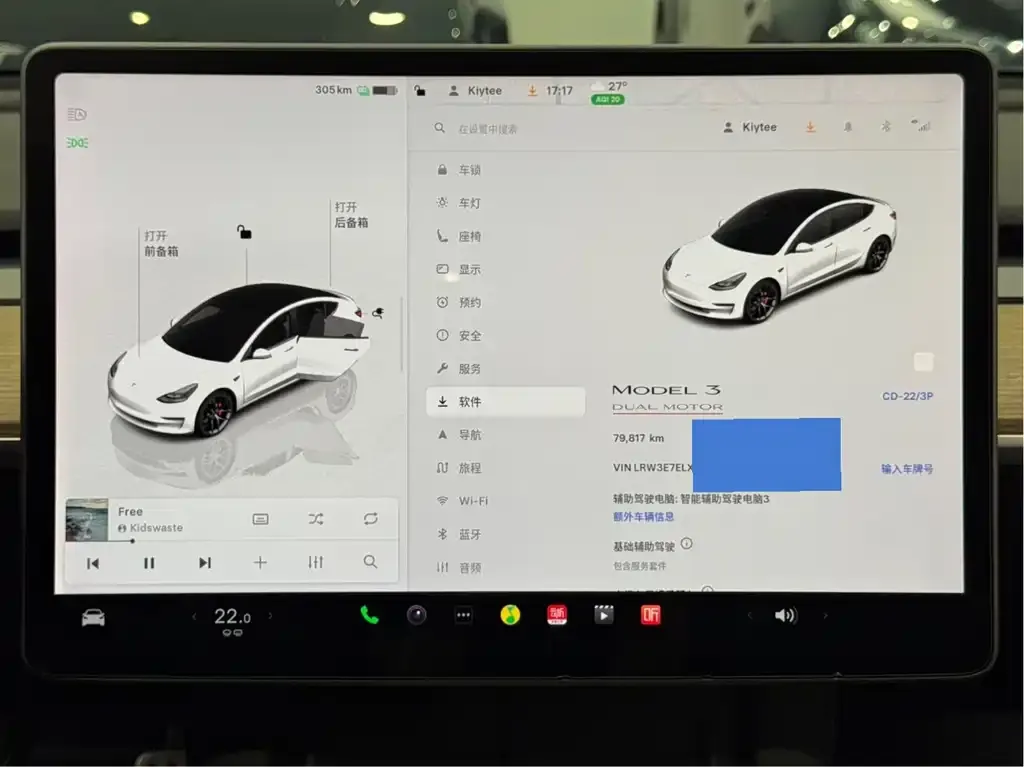This screenshot has width=1024, height=767.
Task: Click the CD-22/3P link
Action: click(x=908, y=397)
